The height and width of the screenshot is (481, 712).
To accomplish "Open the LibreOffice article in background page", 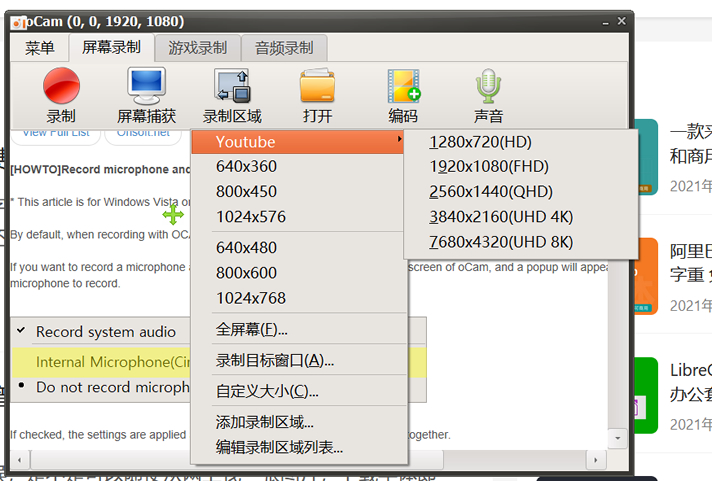I will [691, 382].
